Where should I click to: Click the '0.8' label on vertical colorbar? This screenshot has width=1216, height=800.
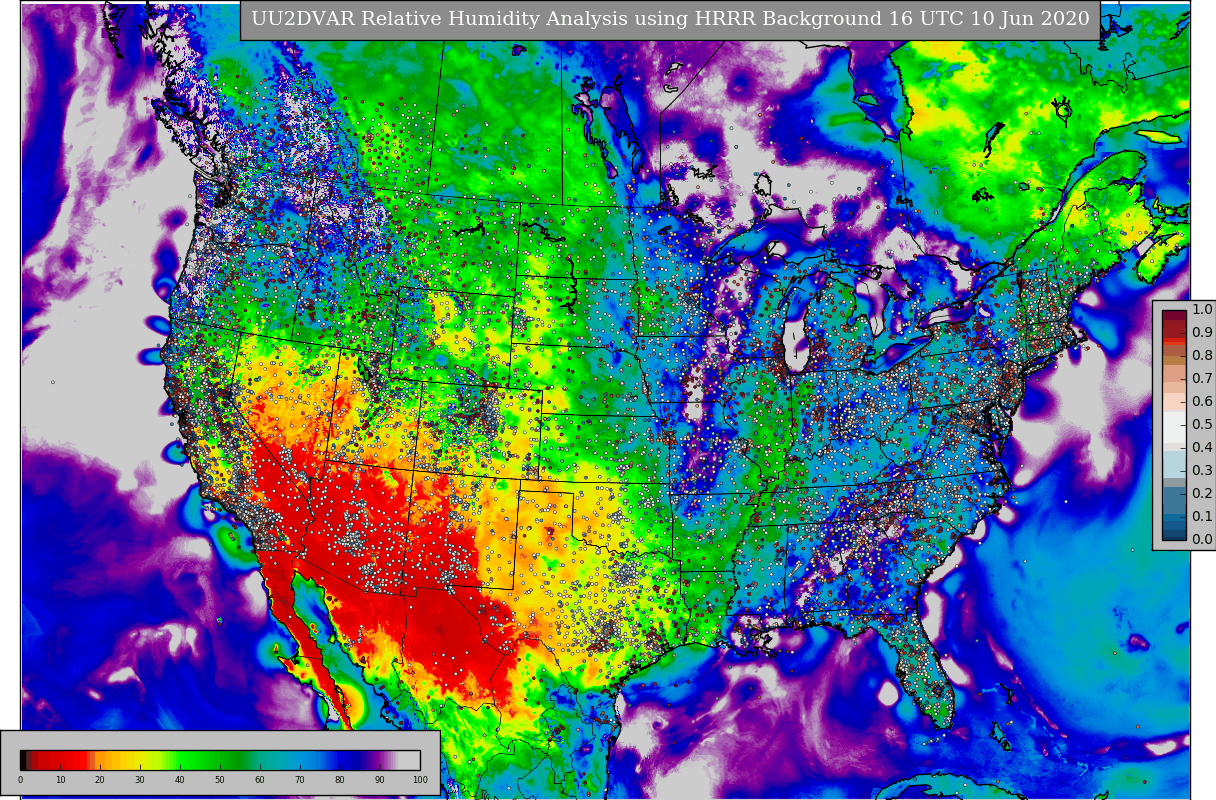[x=1202, y=356]
